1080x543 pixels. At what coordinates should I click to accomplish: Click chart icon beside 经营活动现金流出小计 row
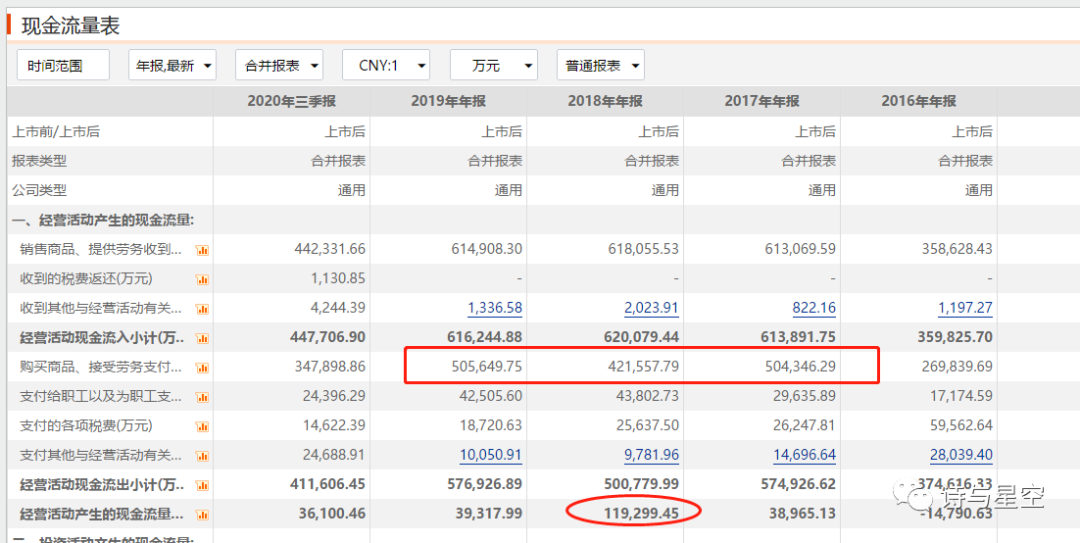[x=202, y=485]
